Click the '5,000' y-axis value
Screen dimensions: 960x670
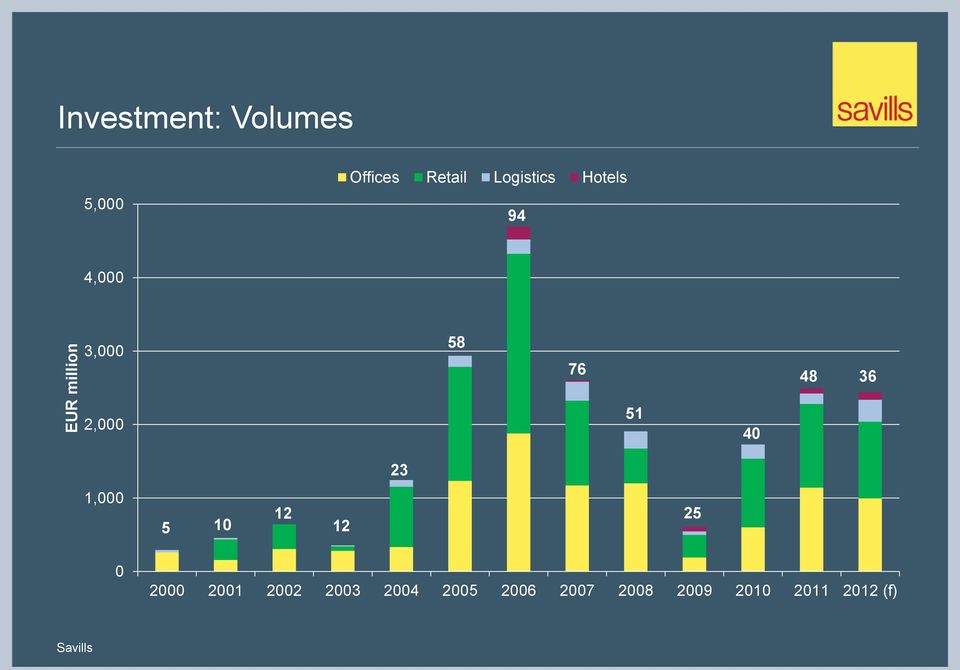104,204
